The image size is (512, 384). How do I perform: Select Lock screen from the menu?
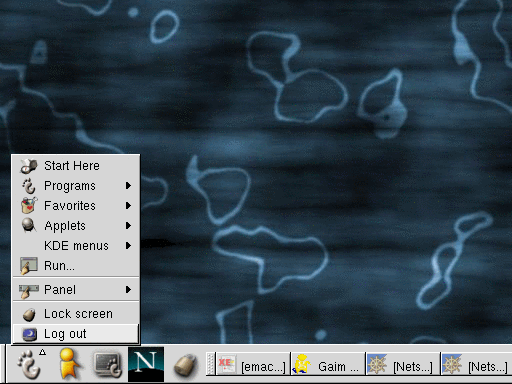click(76, 314)
